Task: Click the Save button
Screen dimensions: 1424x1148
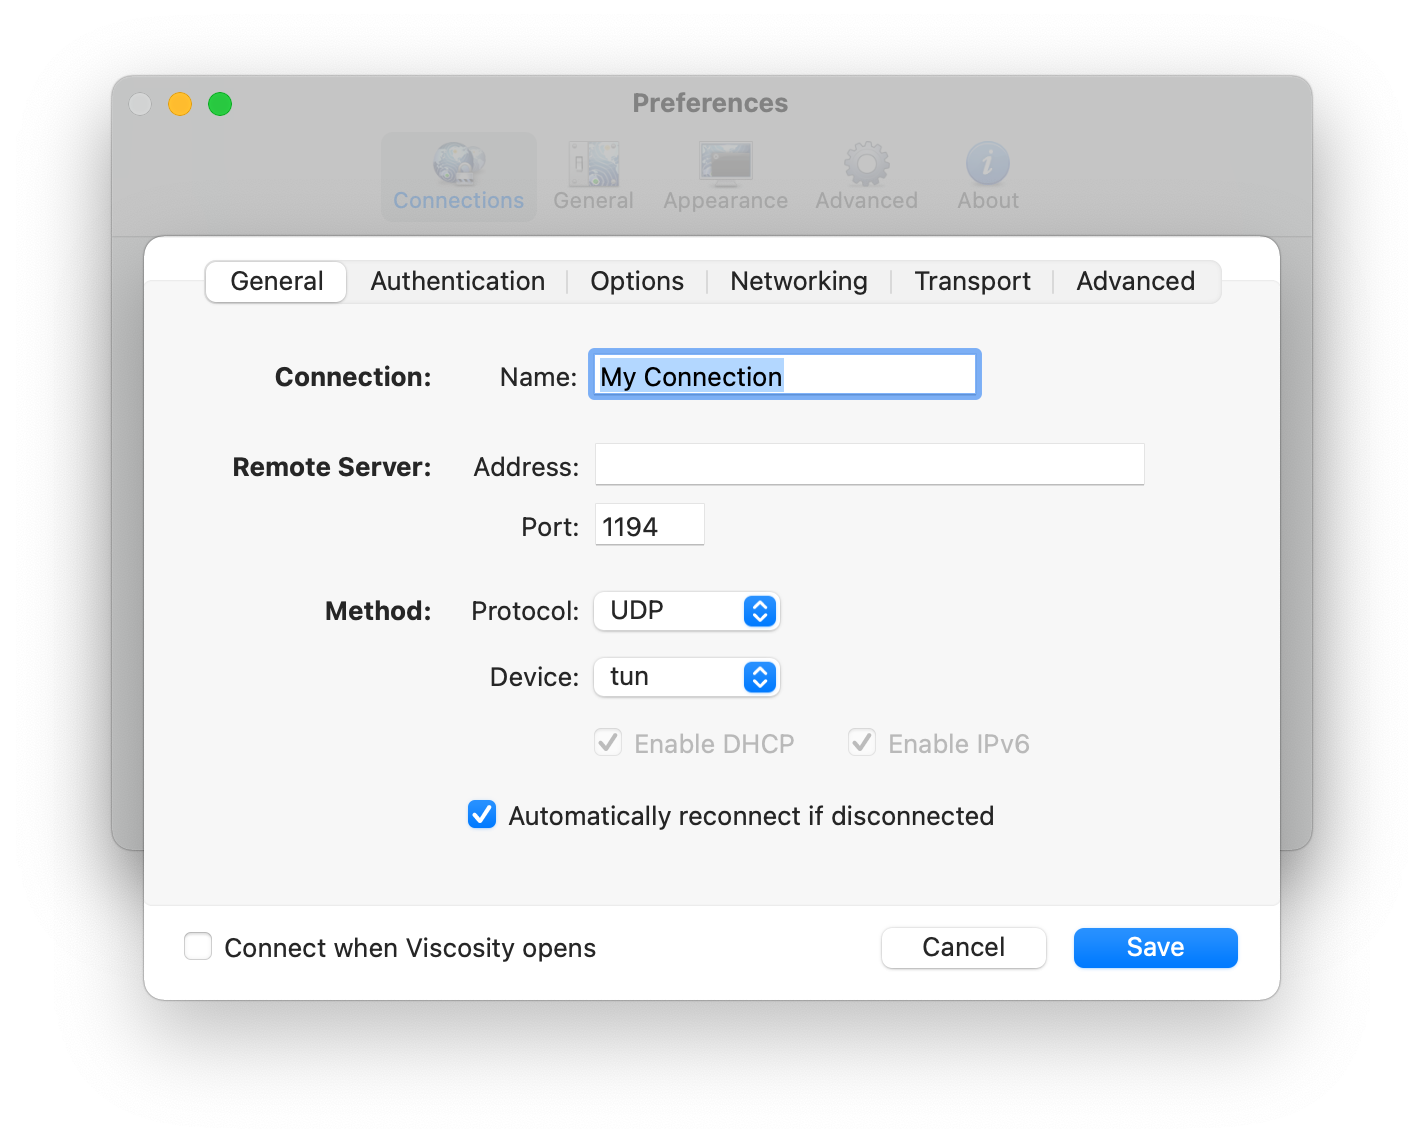Action: coord(1156,947)
